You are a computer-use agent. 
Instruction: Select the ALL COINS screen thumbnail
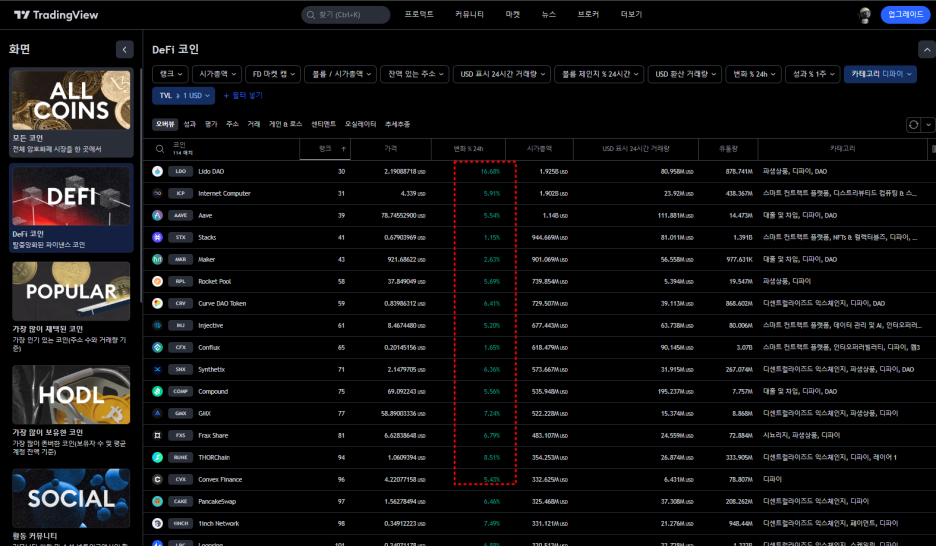click(71, 100)
